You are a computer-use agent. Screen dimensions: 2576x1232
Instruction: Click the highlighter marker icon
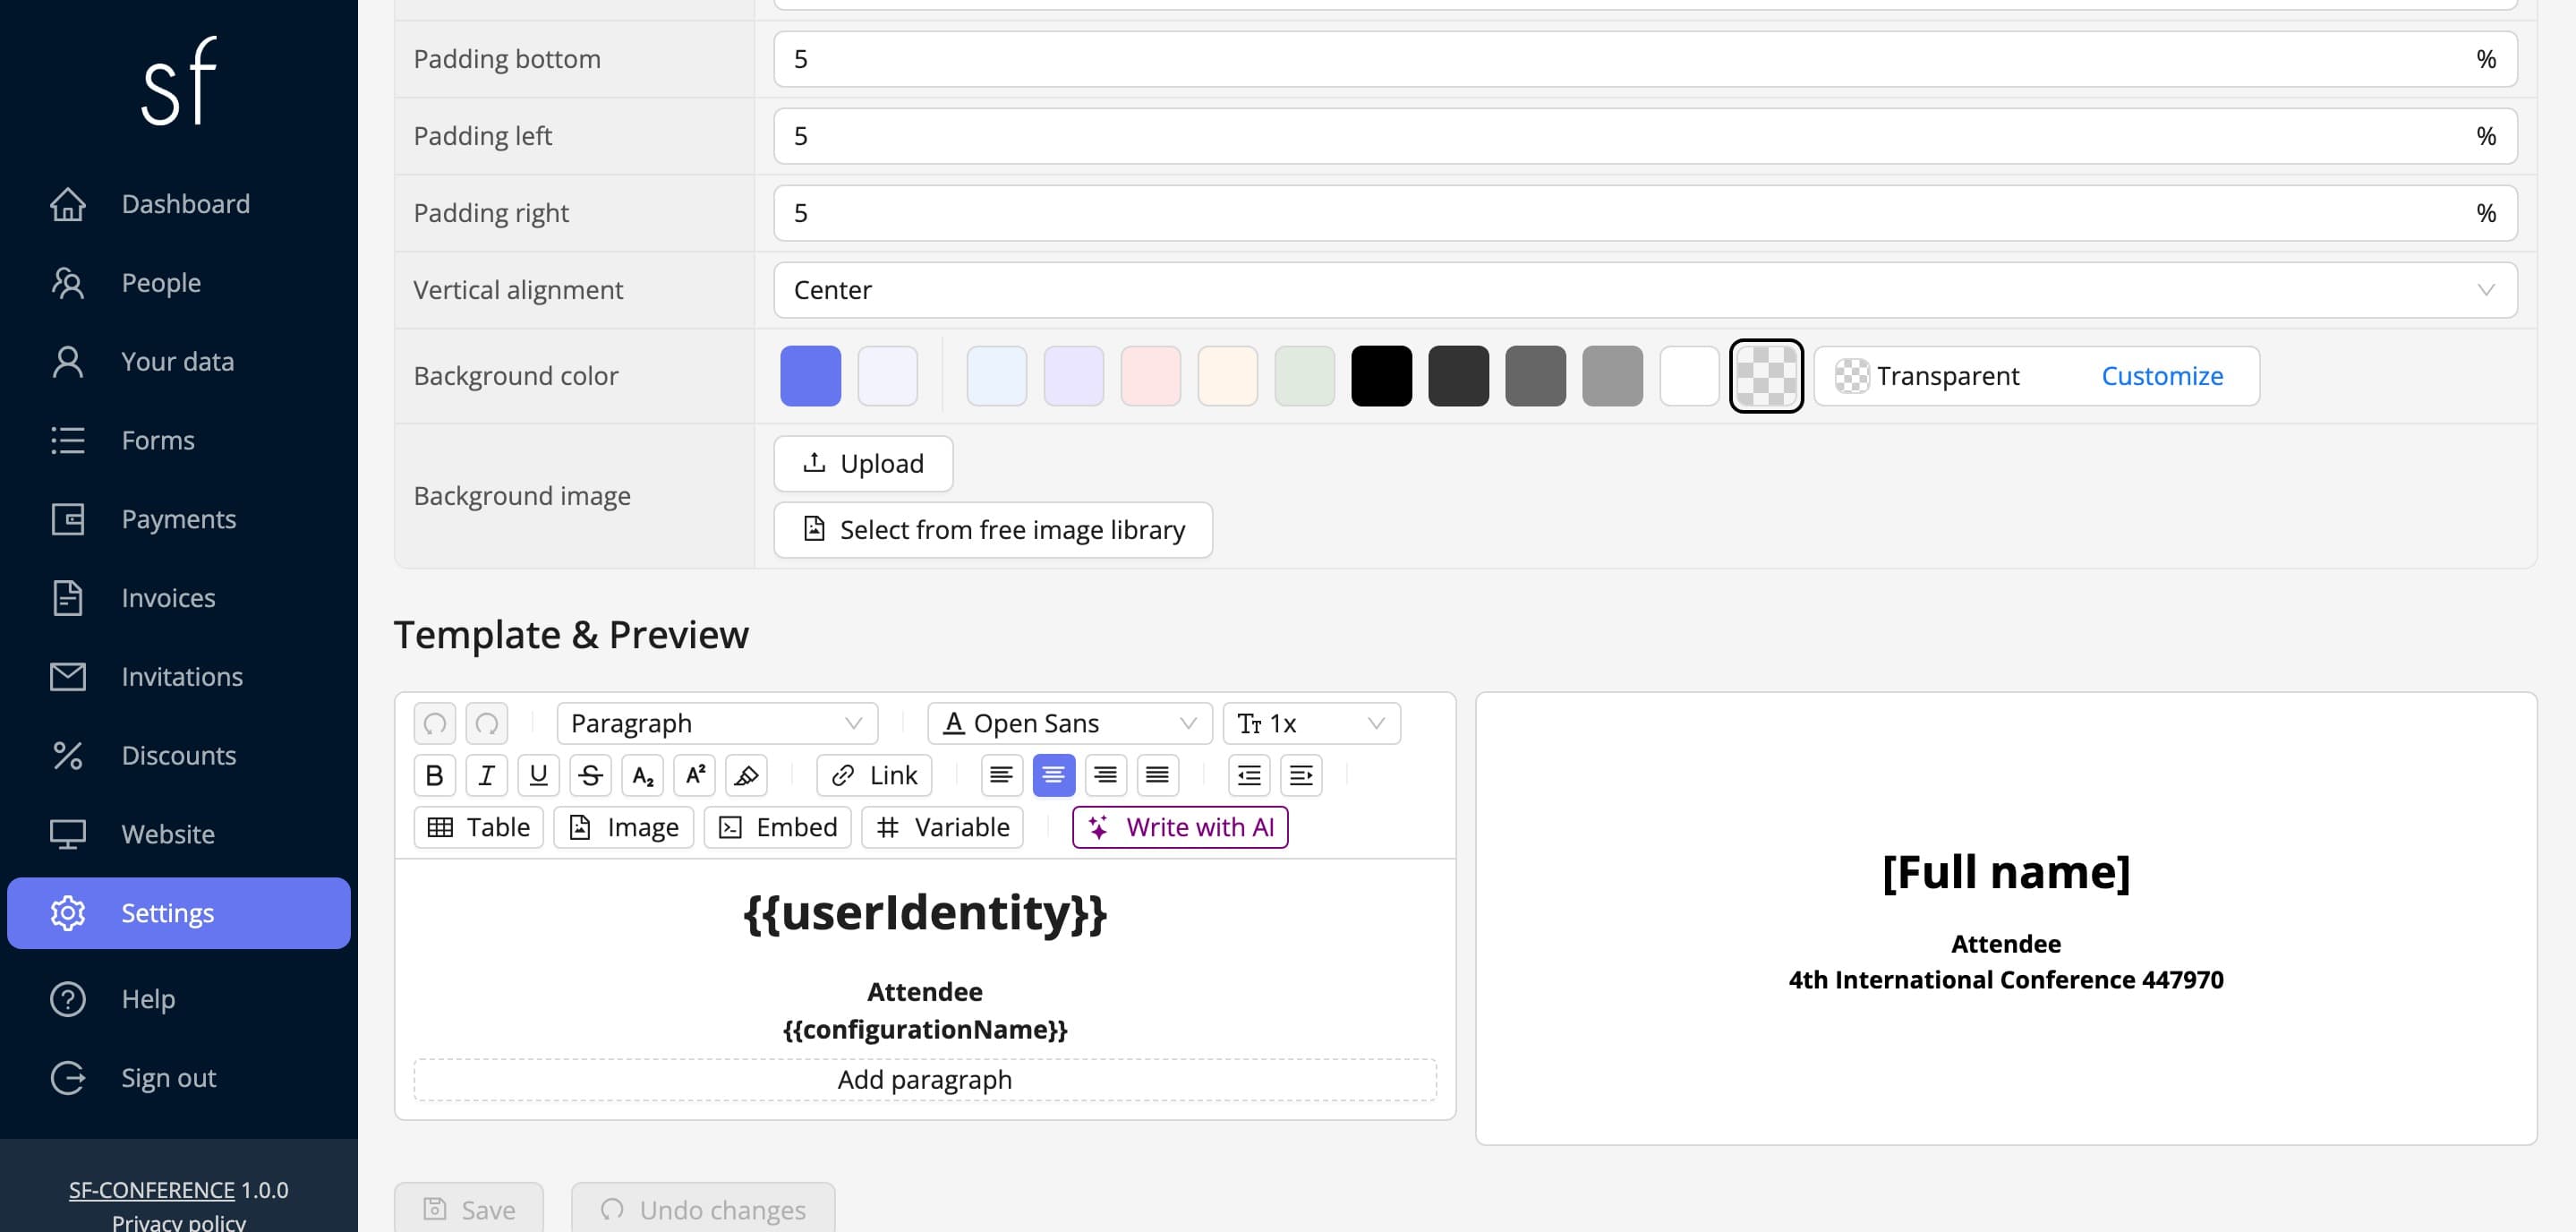[747, 775]
